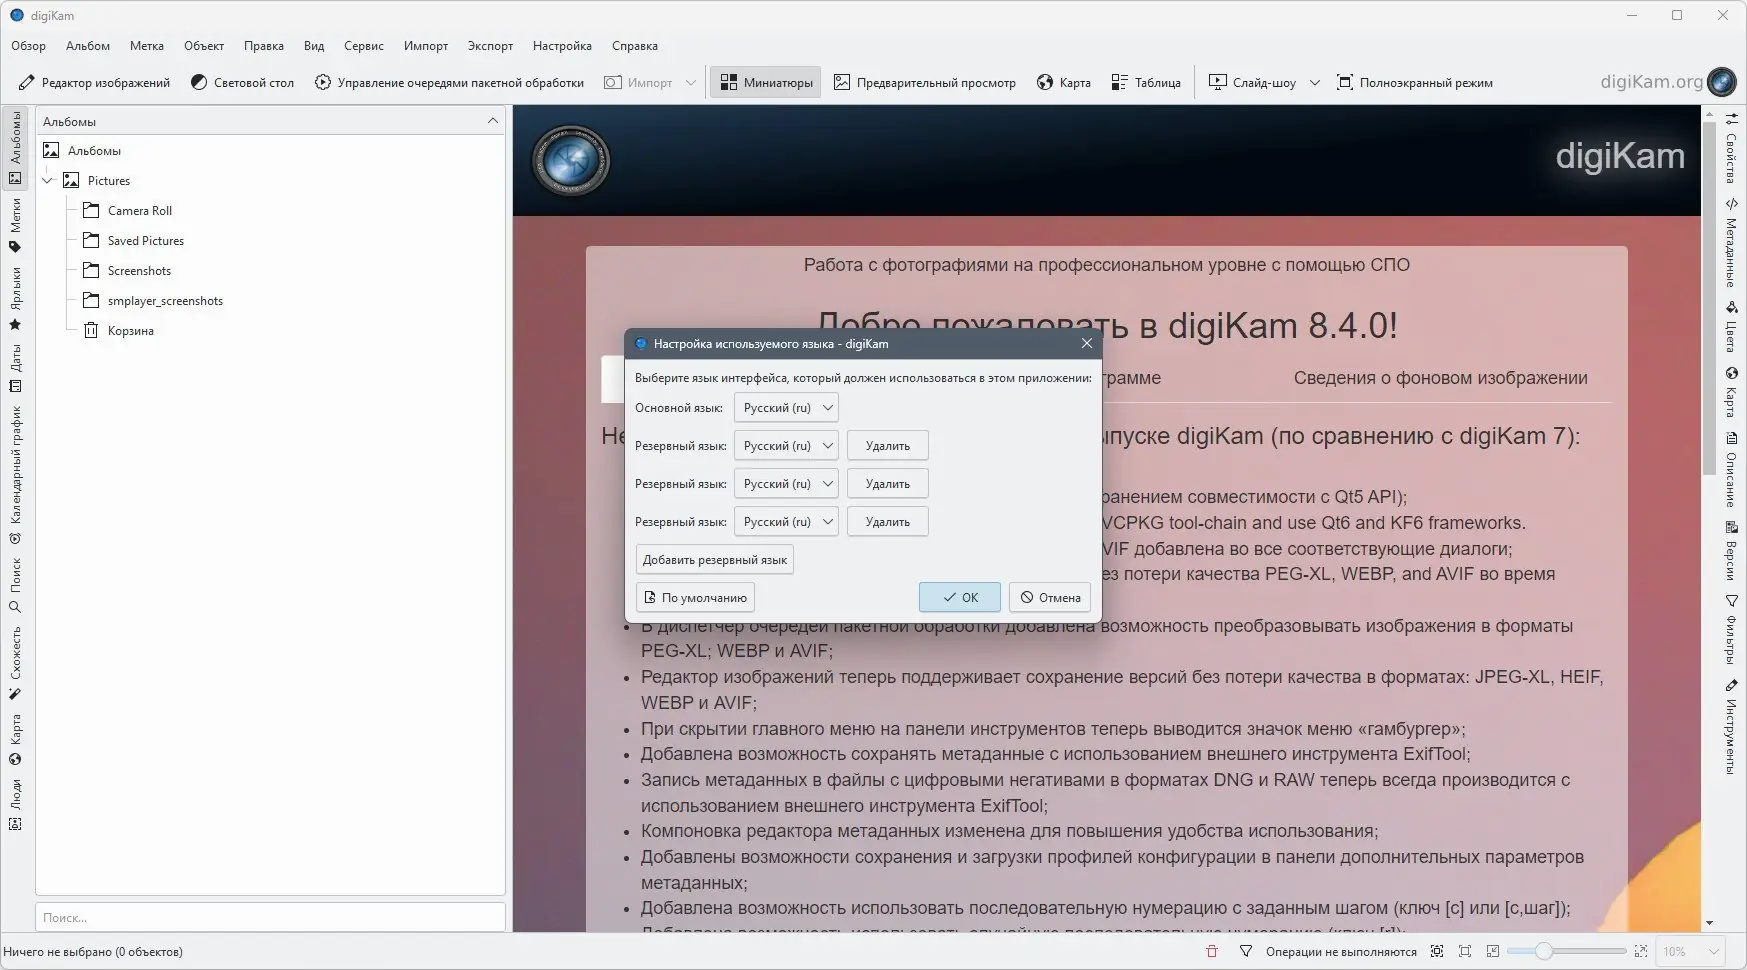Show the Ярлыки star tab

click(15, 298)
